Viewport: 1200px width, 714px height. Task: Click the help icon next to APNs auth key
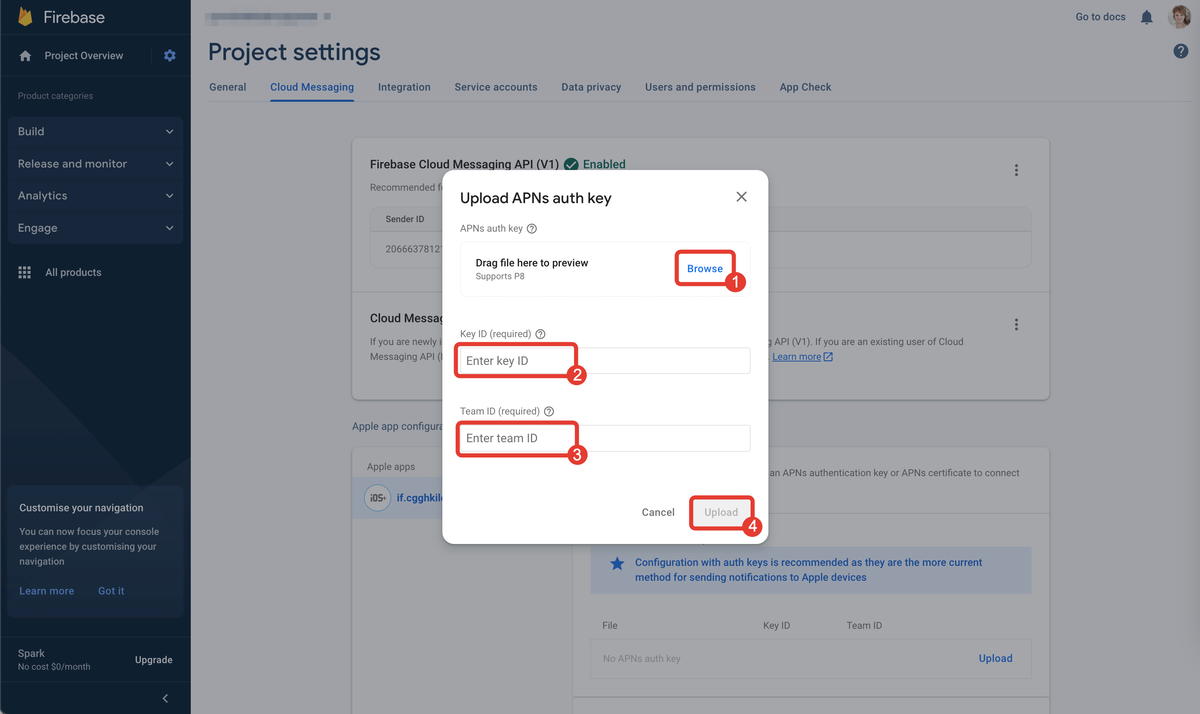532,229
